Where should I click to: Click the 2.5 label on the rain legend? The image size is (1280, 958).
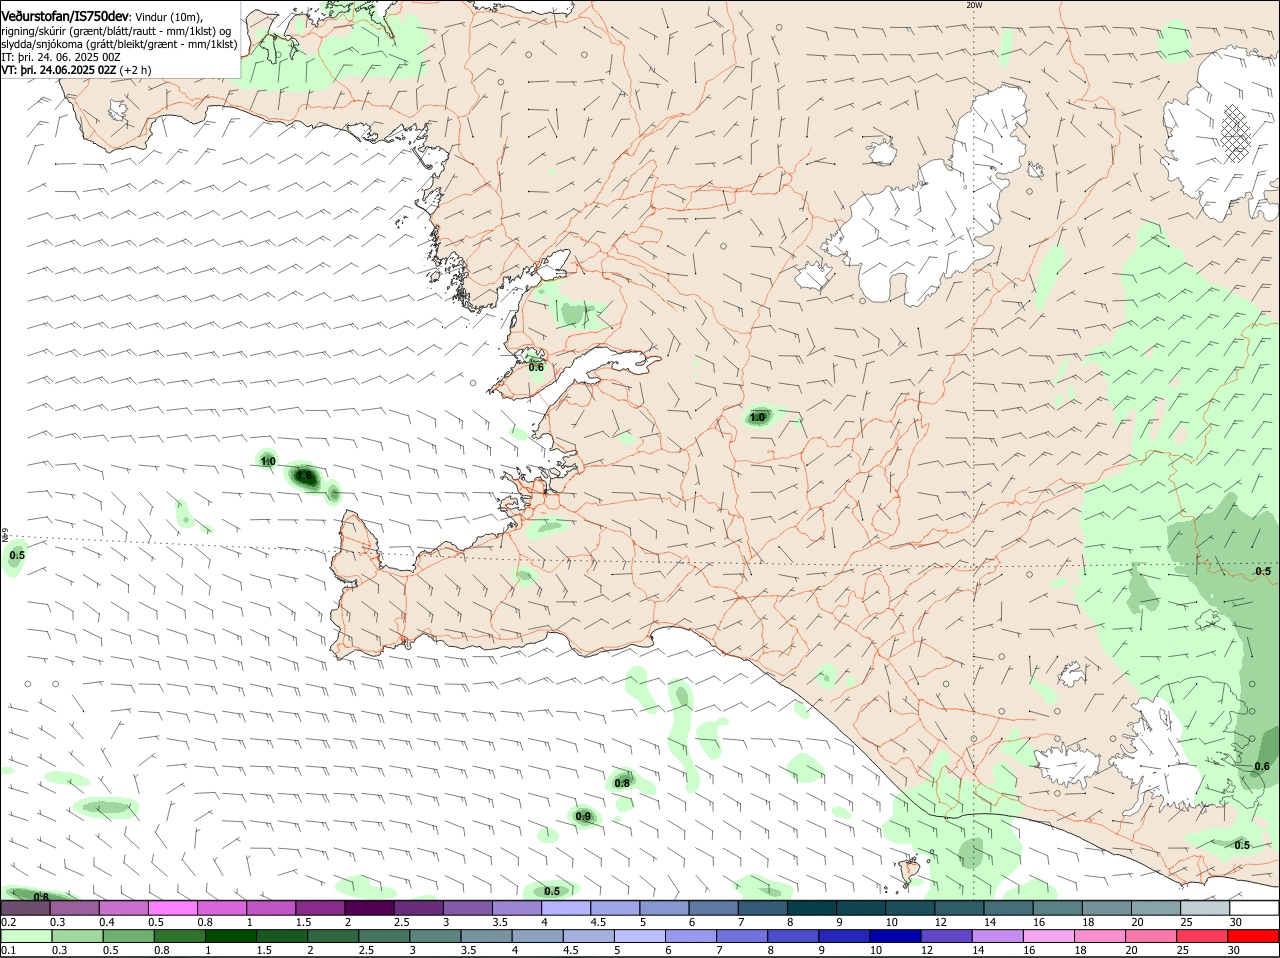click(x=367, y=950)
